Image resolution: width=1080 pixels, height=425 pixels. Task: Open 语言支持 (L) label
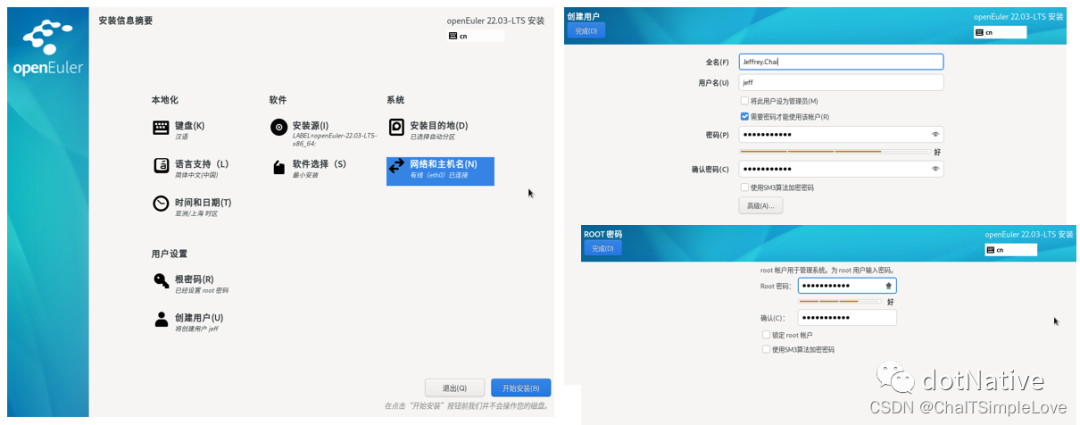[x=201, y=164]
